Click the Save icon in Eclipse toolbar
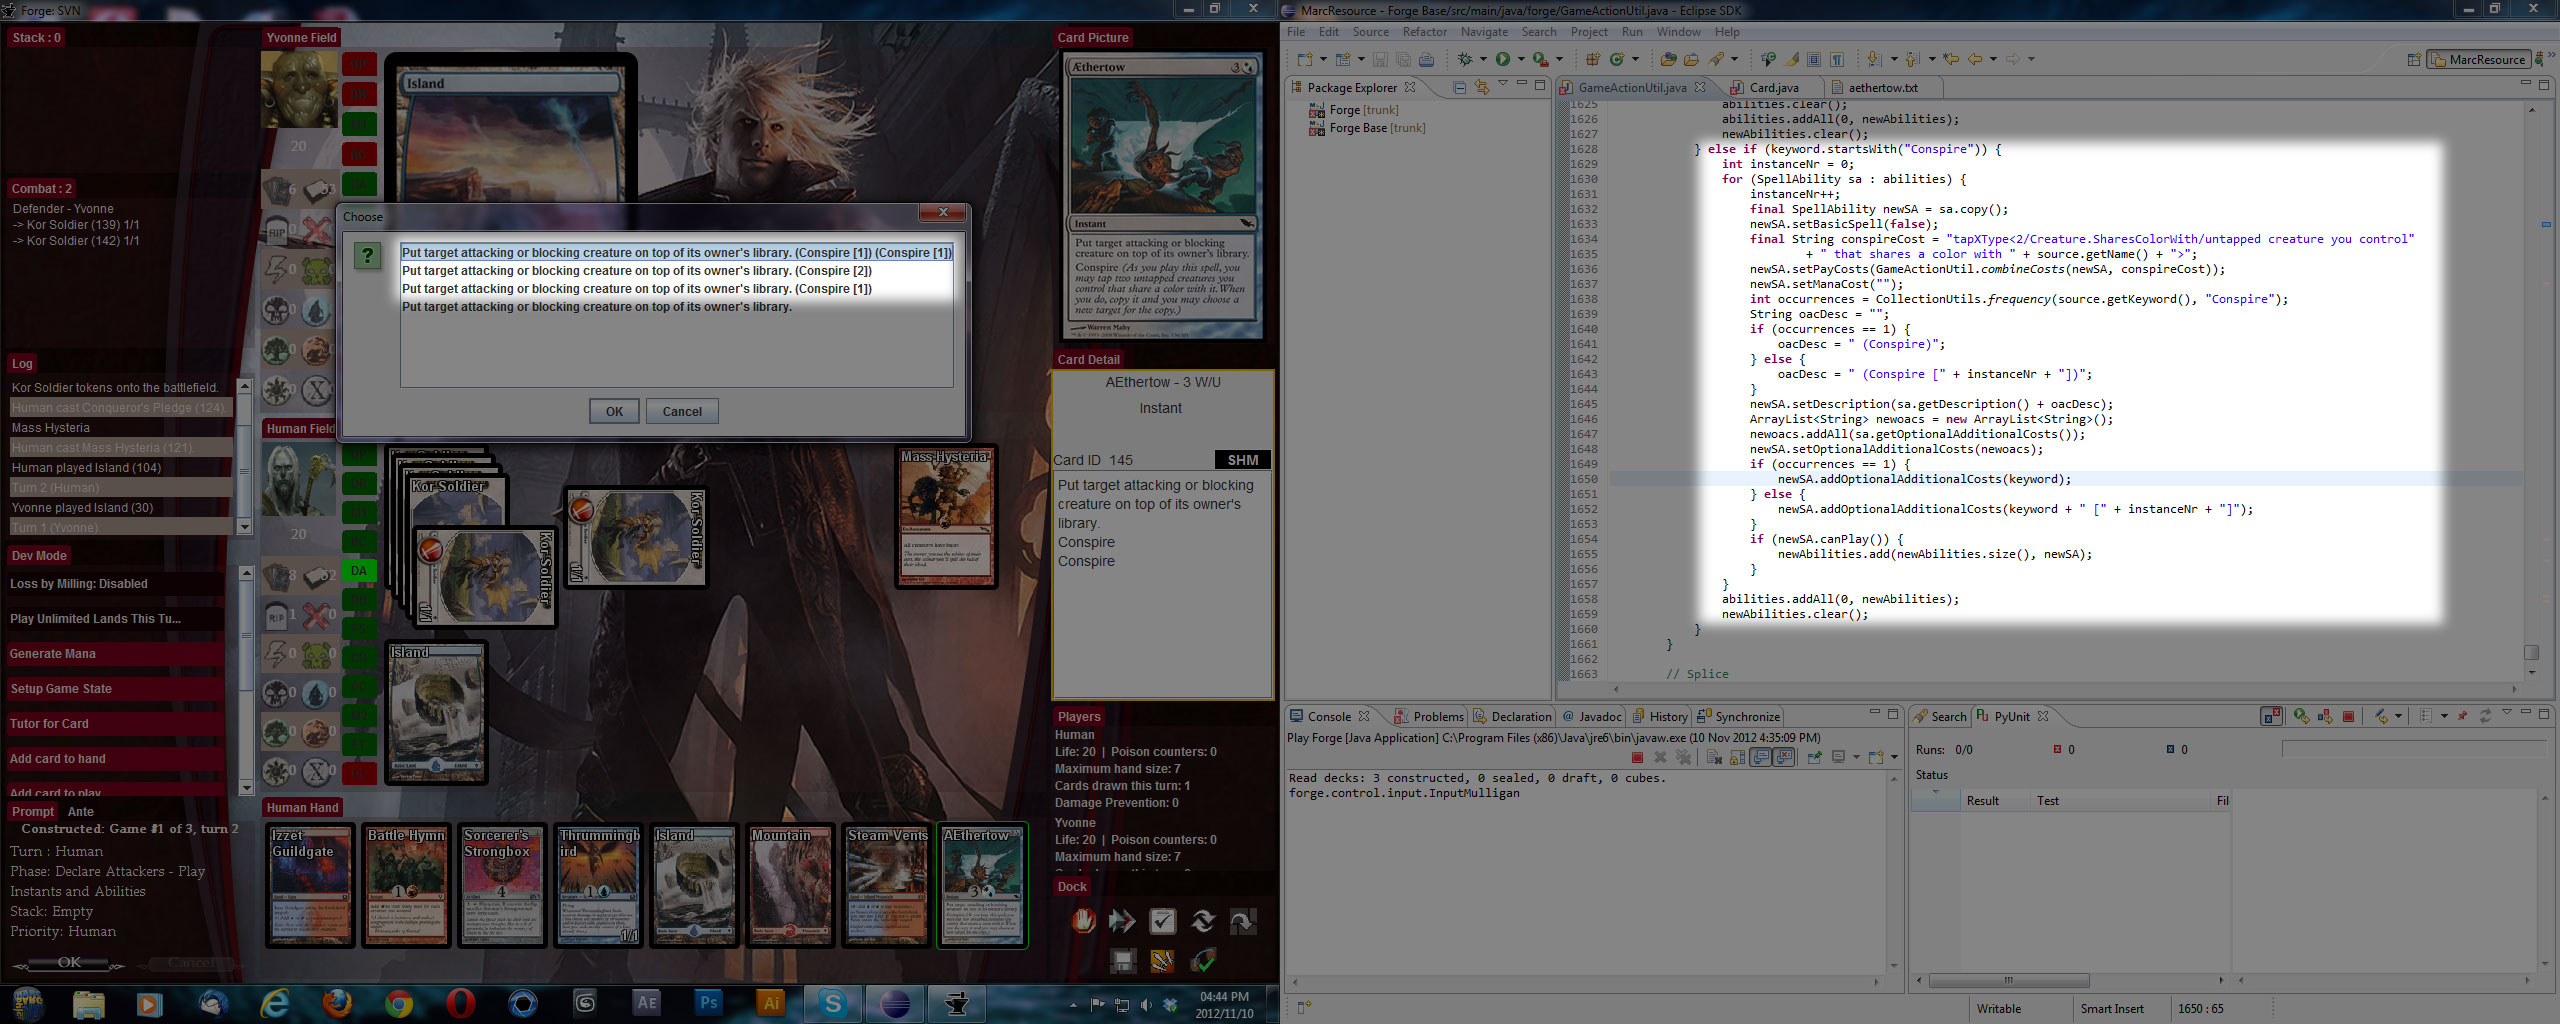The width and height of the screenshot is (2560, 1024). pyautogui.click(x=1380, y=60)
